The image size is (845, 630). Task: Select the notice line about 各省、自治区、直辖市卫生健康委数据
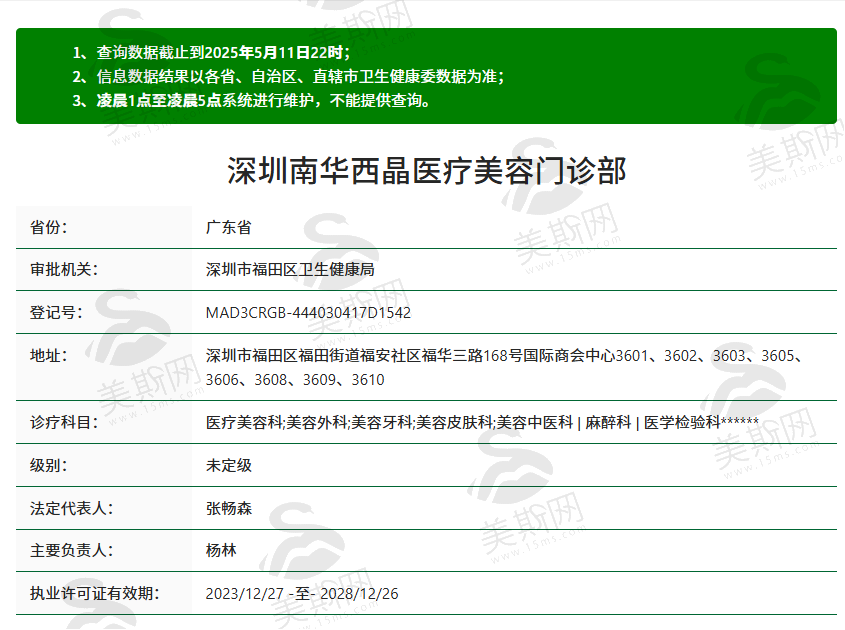(288, 77)
